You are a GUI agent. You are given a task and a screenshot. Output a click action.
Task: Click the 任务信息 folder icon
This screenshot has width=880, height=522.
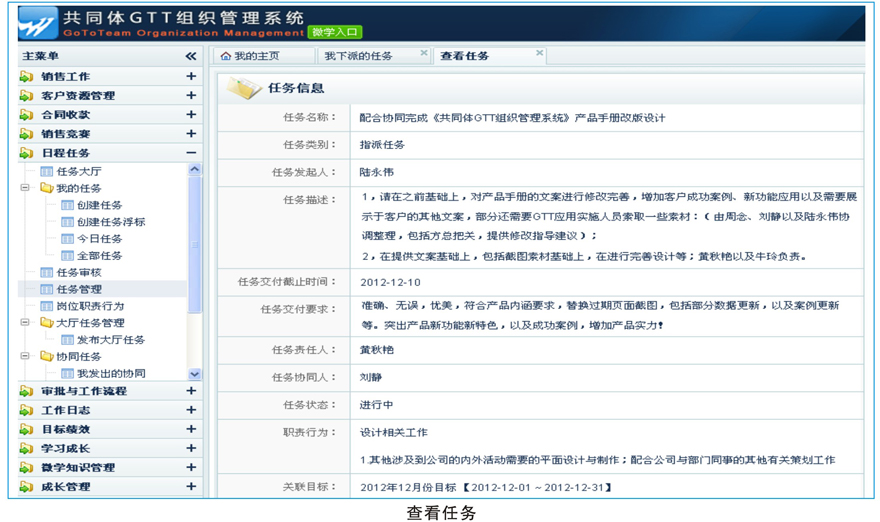point(244,88)
